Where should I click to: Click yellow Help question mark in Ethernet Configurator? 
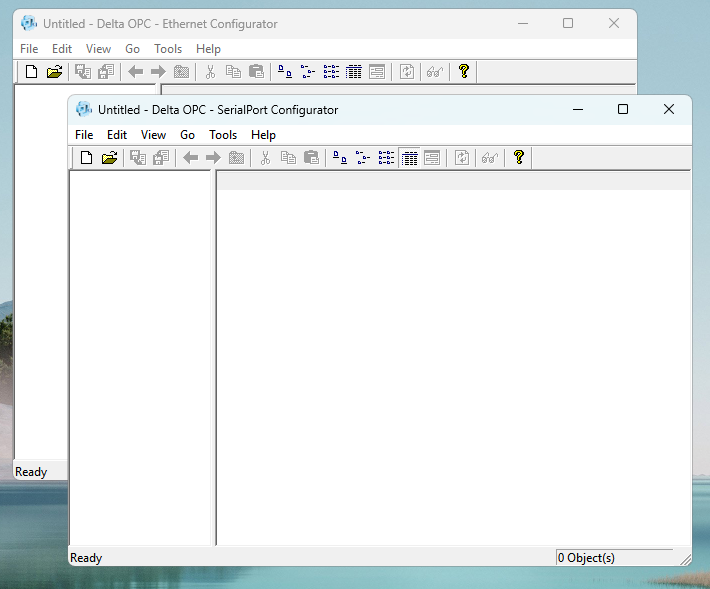464,71
